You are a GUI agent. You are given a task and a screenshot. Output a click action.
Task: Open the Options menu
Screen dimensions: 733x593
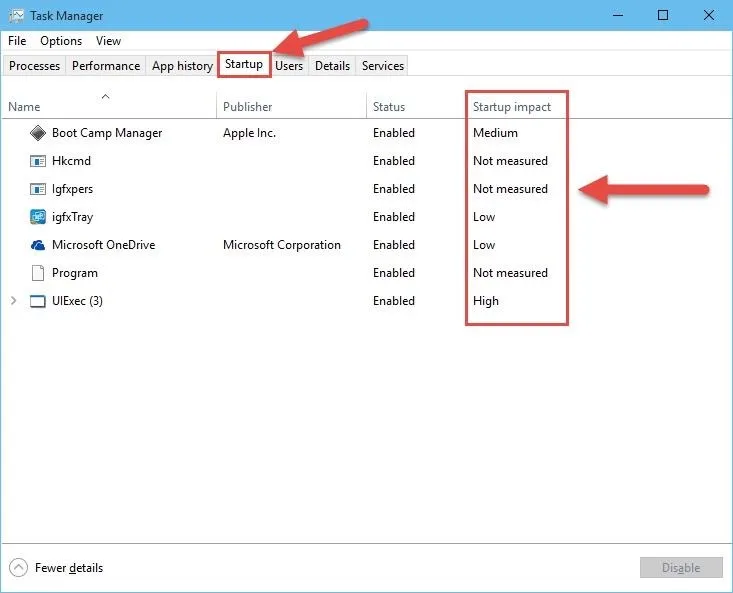(x=61, y=41)
